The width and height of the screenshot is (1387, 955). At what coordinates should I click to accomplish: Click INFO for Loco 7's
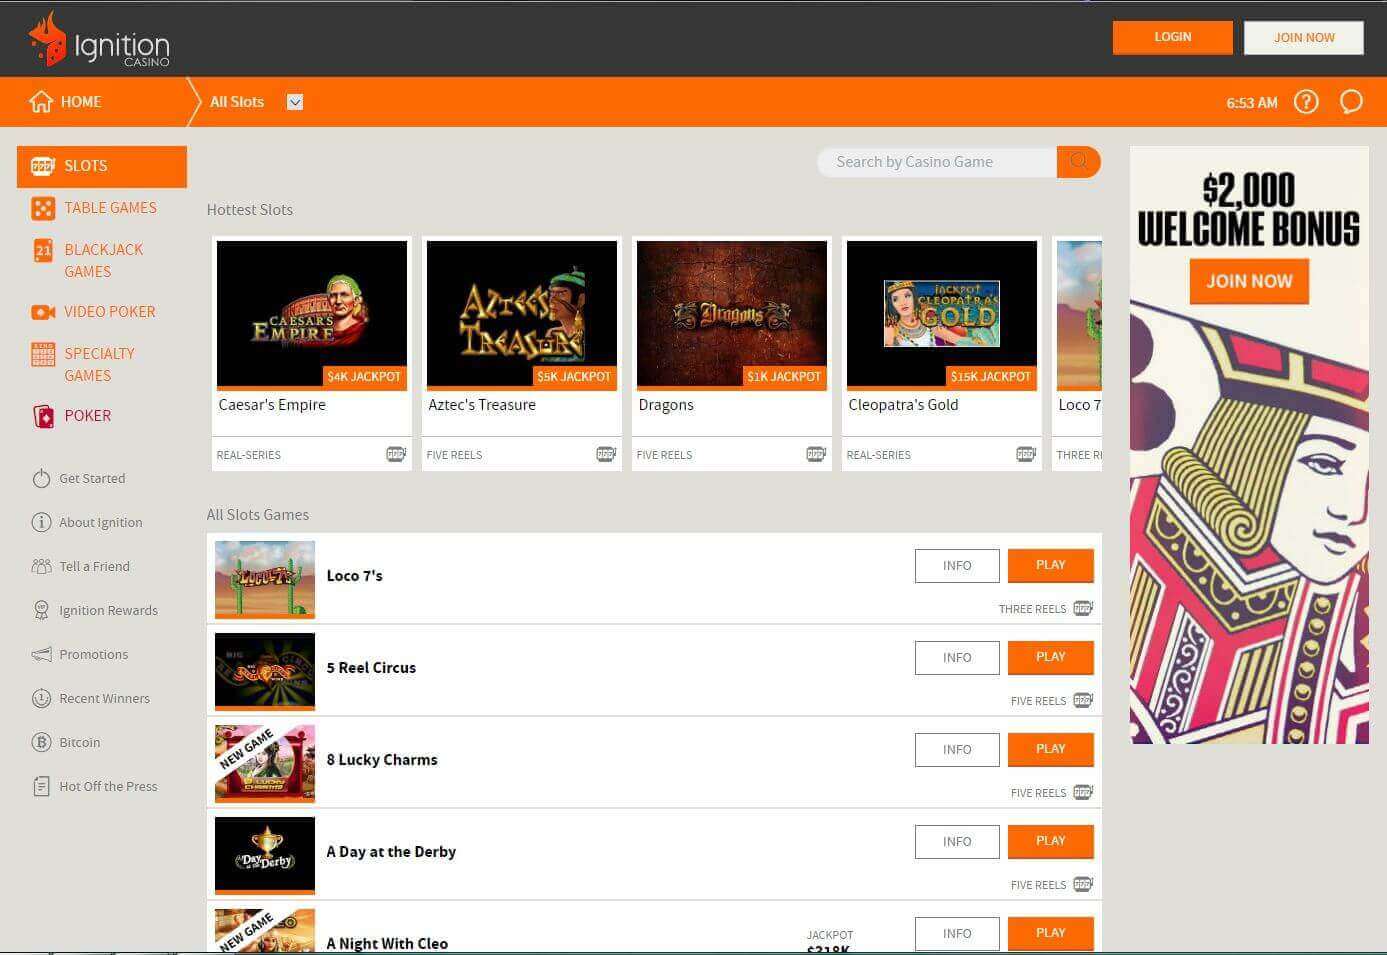[957, 566]
